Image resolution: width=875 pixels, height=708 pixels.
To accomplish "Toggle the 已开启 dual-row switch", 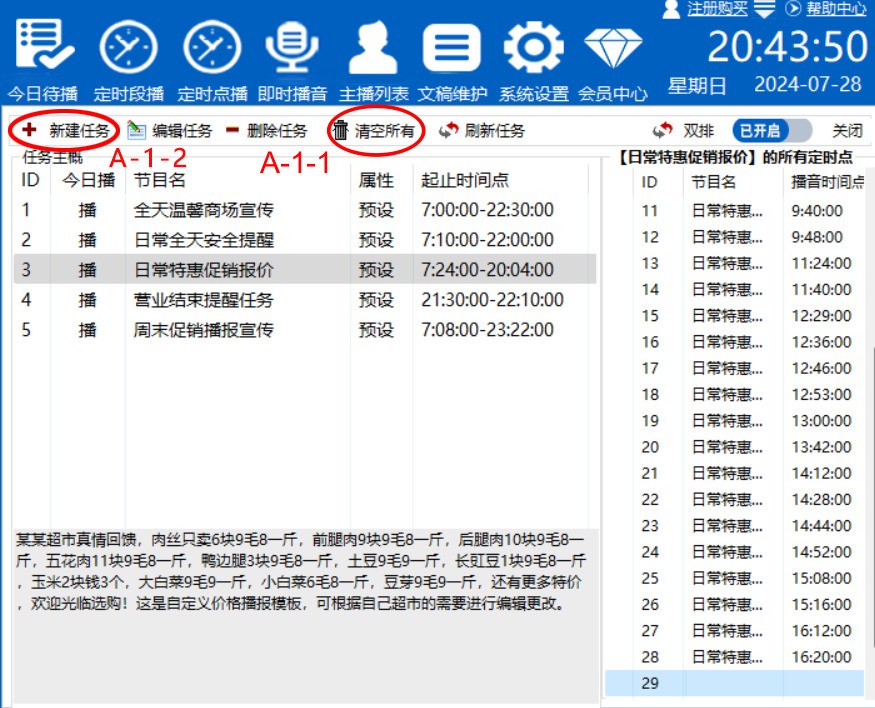I will (x=759, y=131).
